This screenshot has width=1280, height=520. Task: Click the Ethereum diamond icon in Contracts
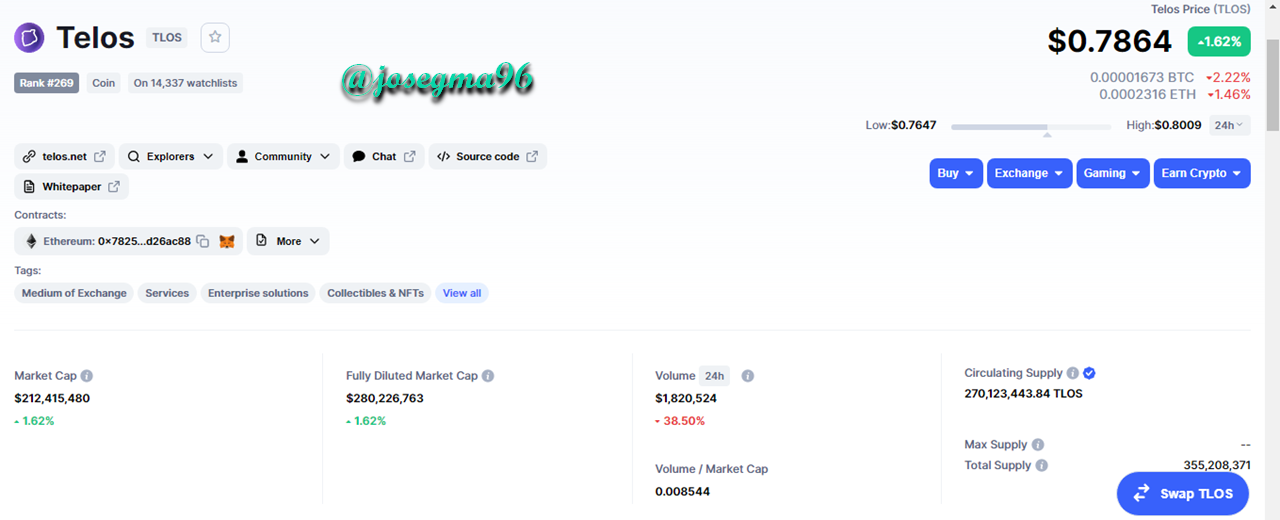[x=31, y=241]
